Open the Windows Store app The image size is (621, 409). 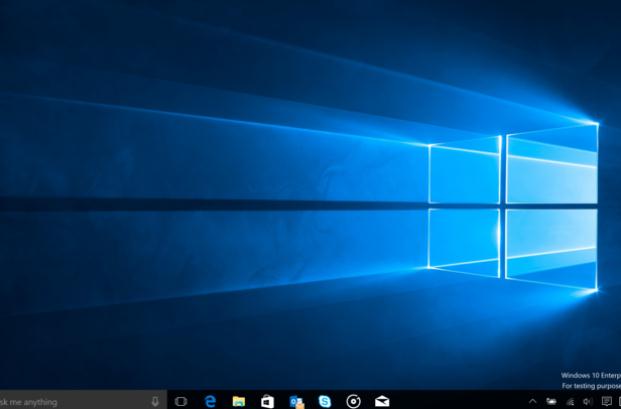pyautogui.click(x=267, y=401)
